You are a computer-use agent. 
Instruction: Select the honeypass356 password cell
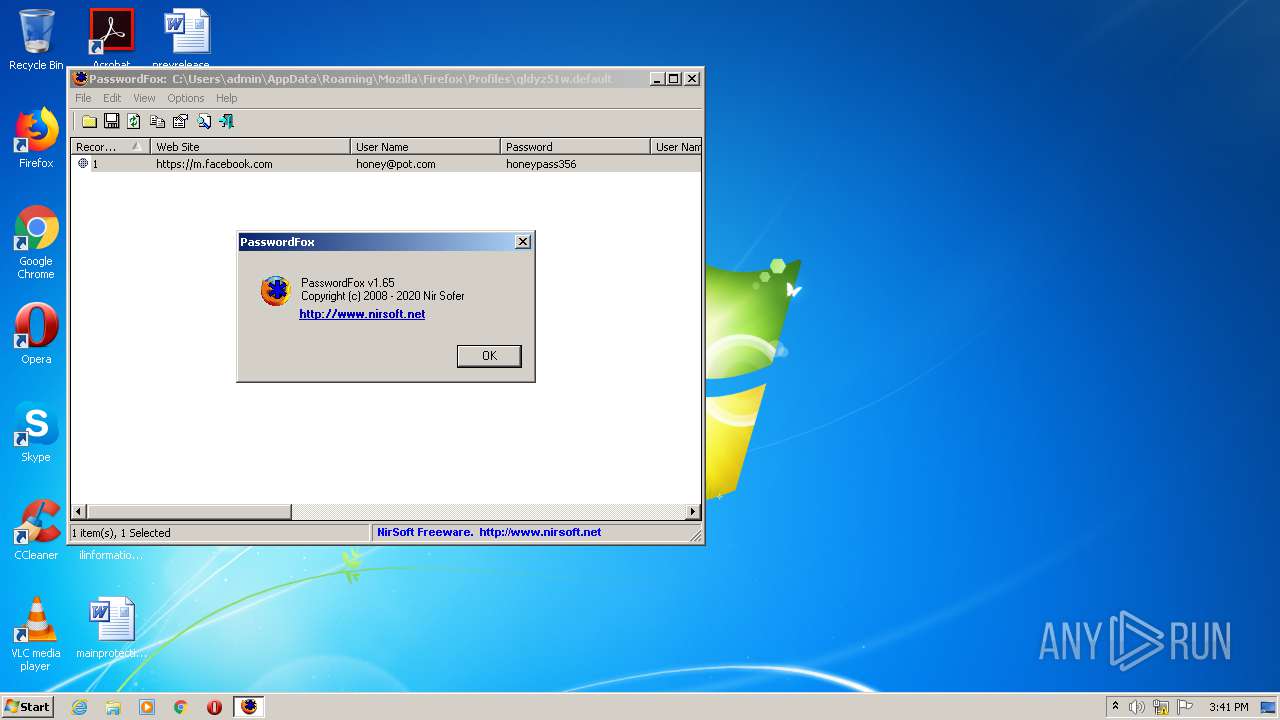coord(541,164)
